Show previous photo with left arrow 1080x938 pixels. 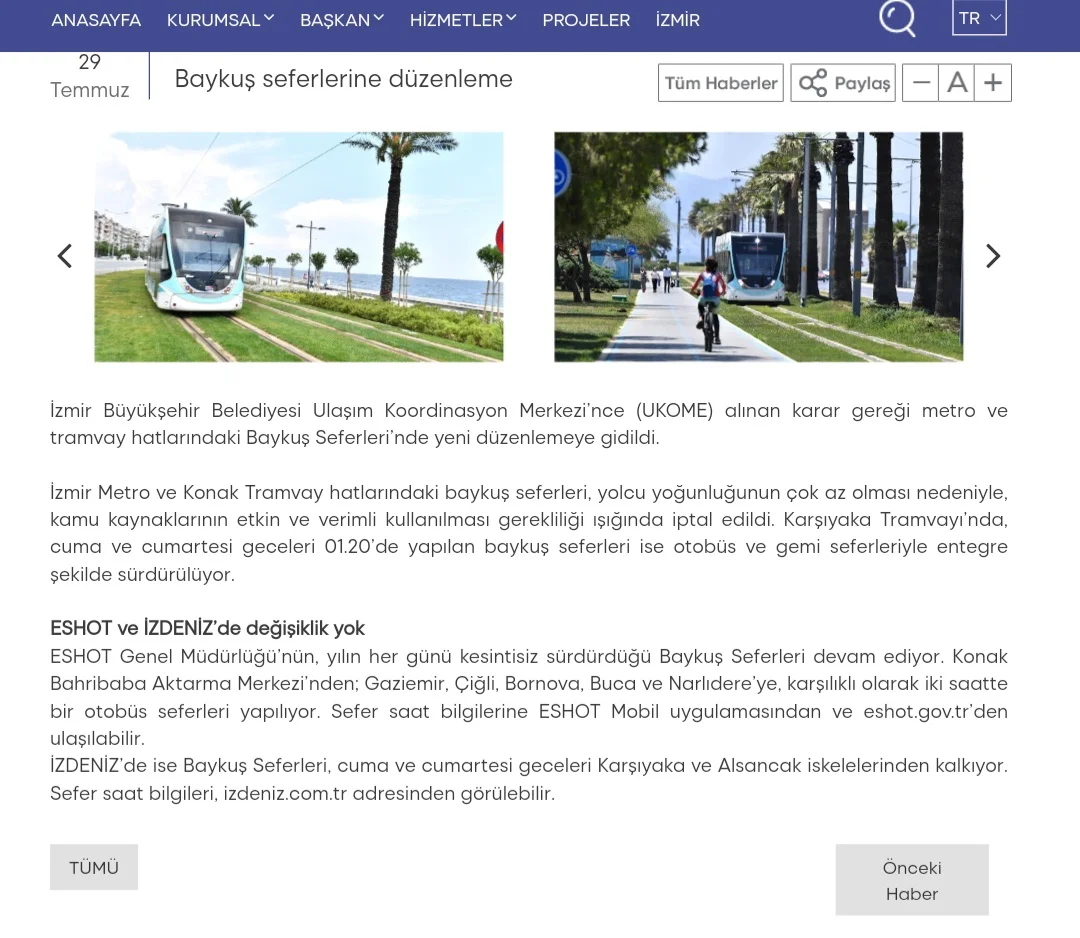[65, 257]
